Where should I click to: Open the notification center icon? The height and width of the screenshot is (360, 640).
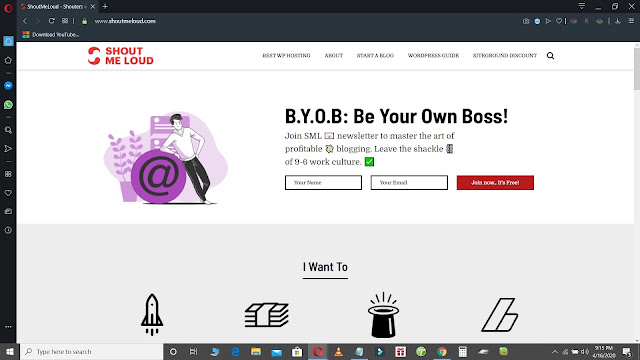(627, 351)
